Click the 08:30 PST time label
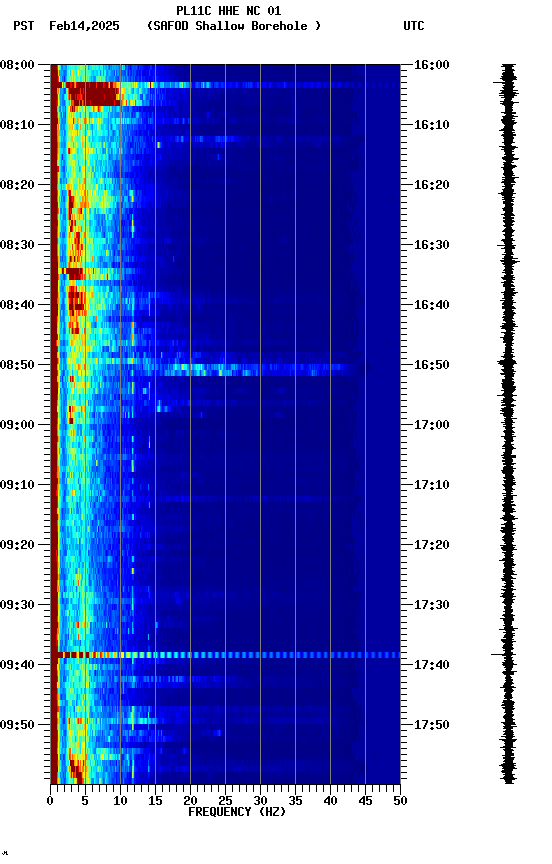 (x=17, y=245)
